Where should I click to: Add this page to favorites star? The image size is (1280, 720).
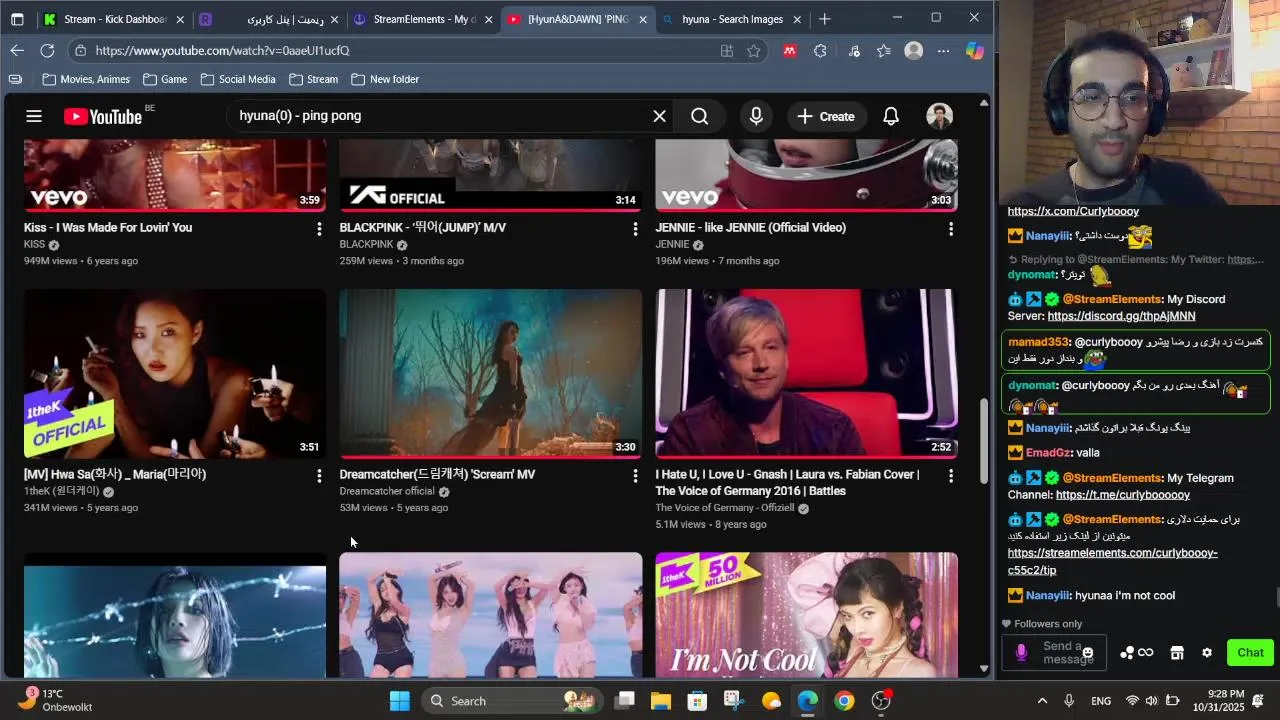[x=753, y=50]
